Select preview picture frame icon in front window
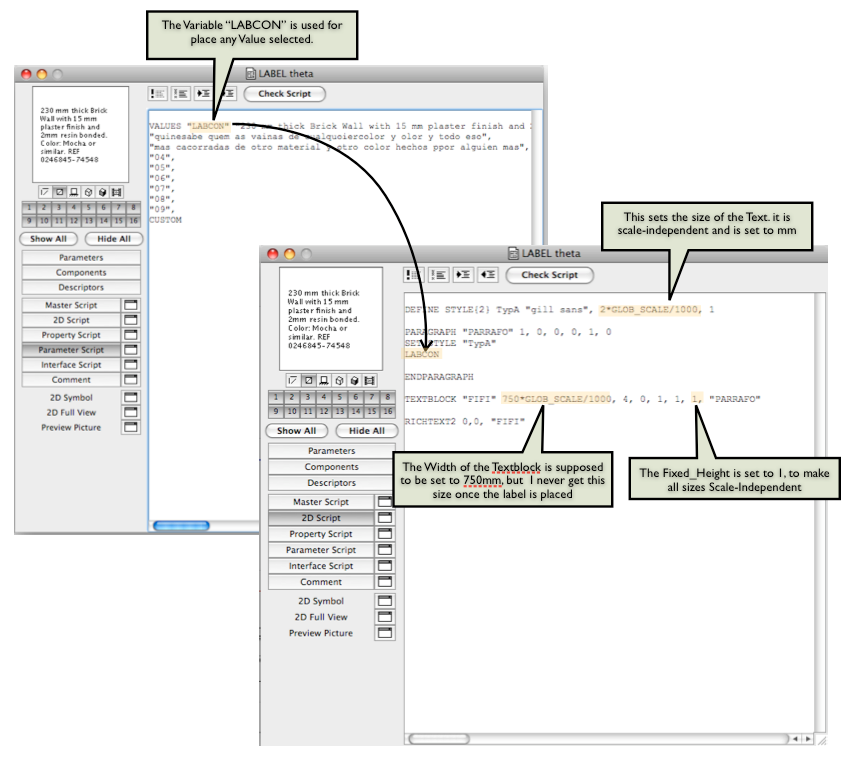Viewport: 851px width, 759px height. coord(370,381)
